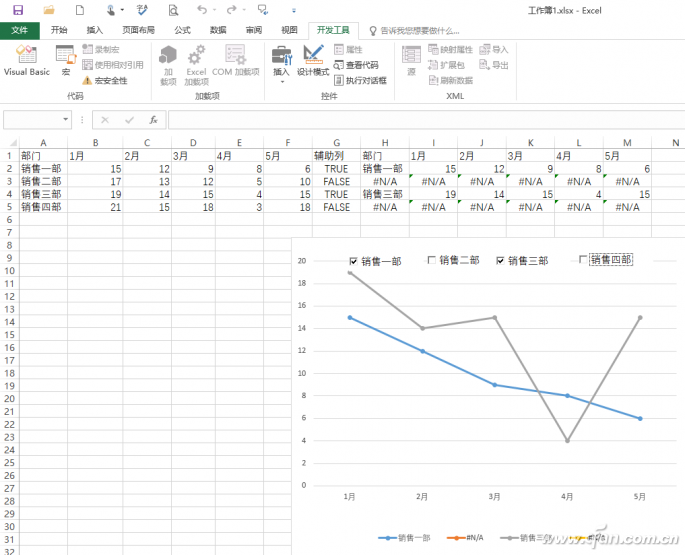Click Expansion Packs
Viewport: 685px width, 555px height.
(x=446, y=65)
